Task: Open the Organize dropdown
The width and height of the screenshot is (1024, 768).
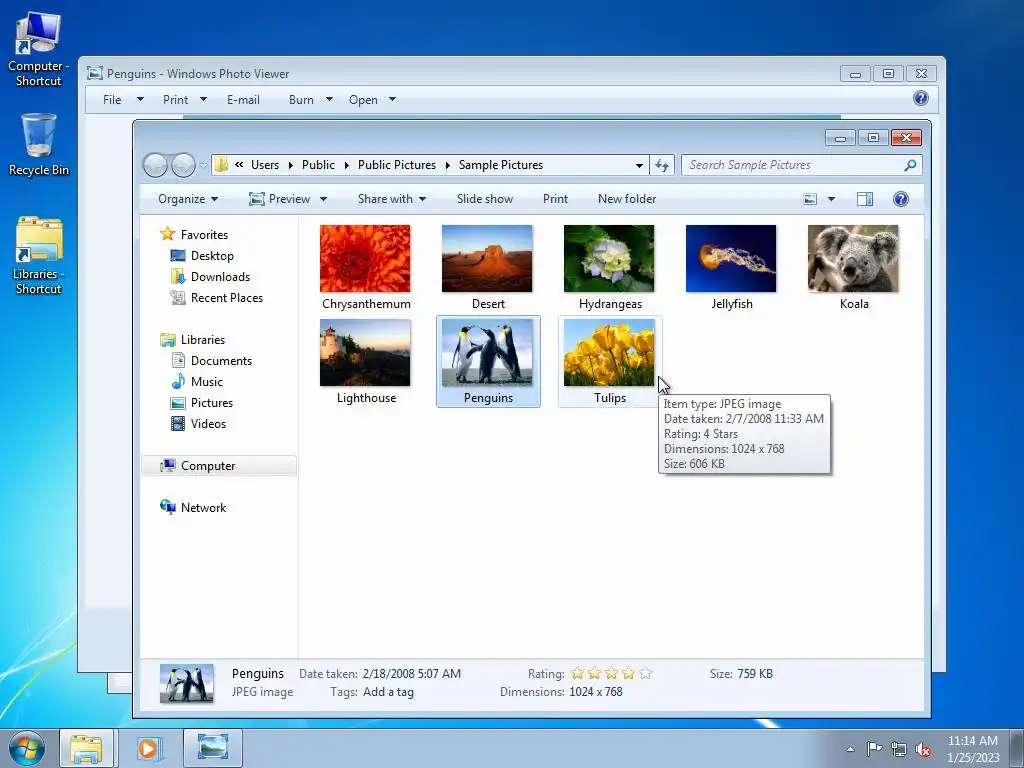Action: point(188,199)
